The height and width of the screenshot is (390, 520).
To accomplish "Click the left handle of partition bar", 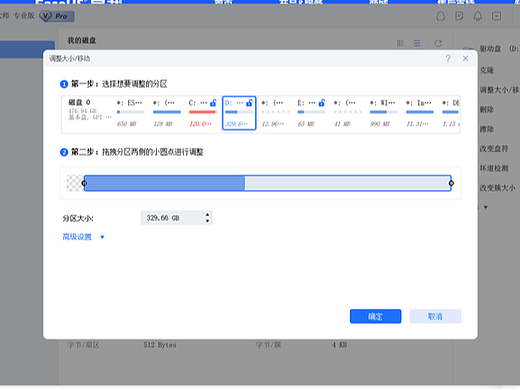I will pos(84,183).
